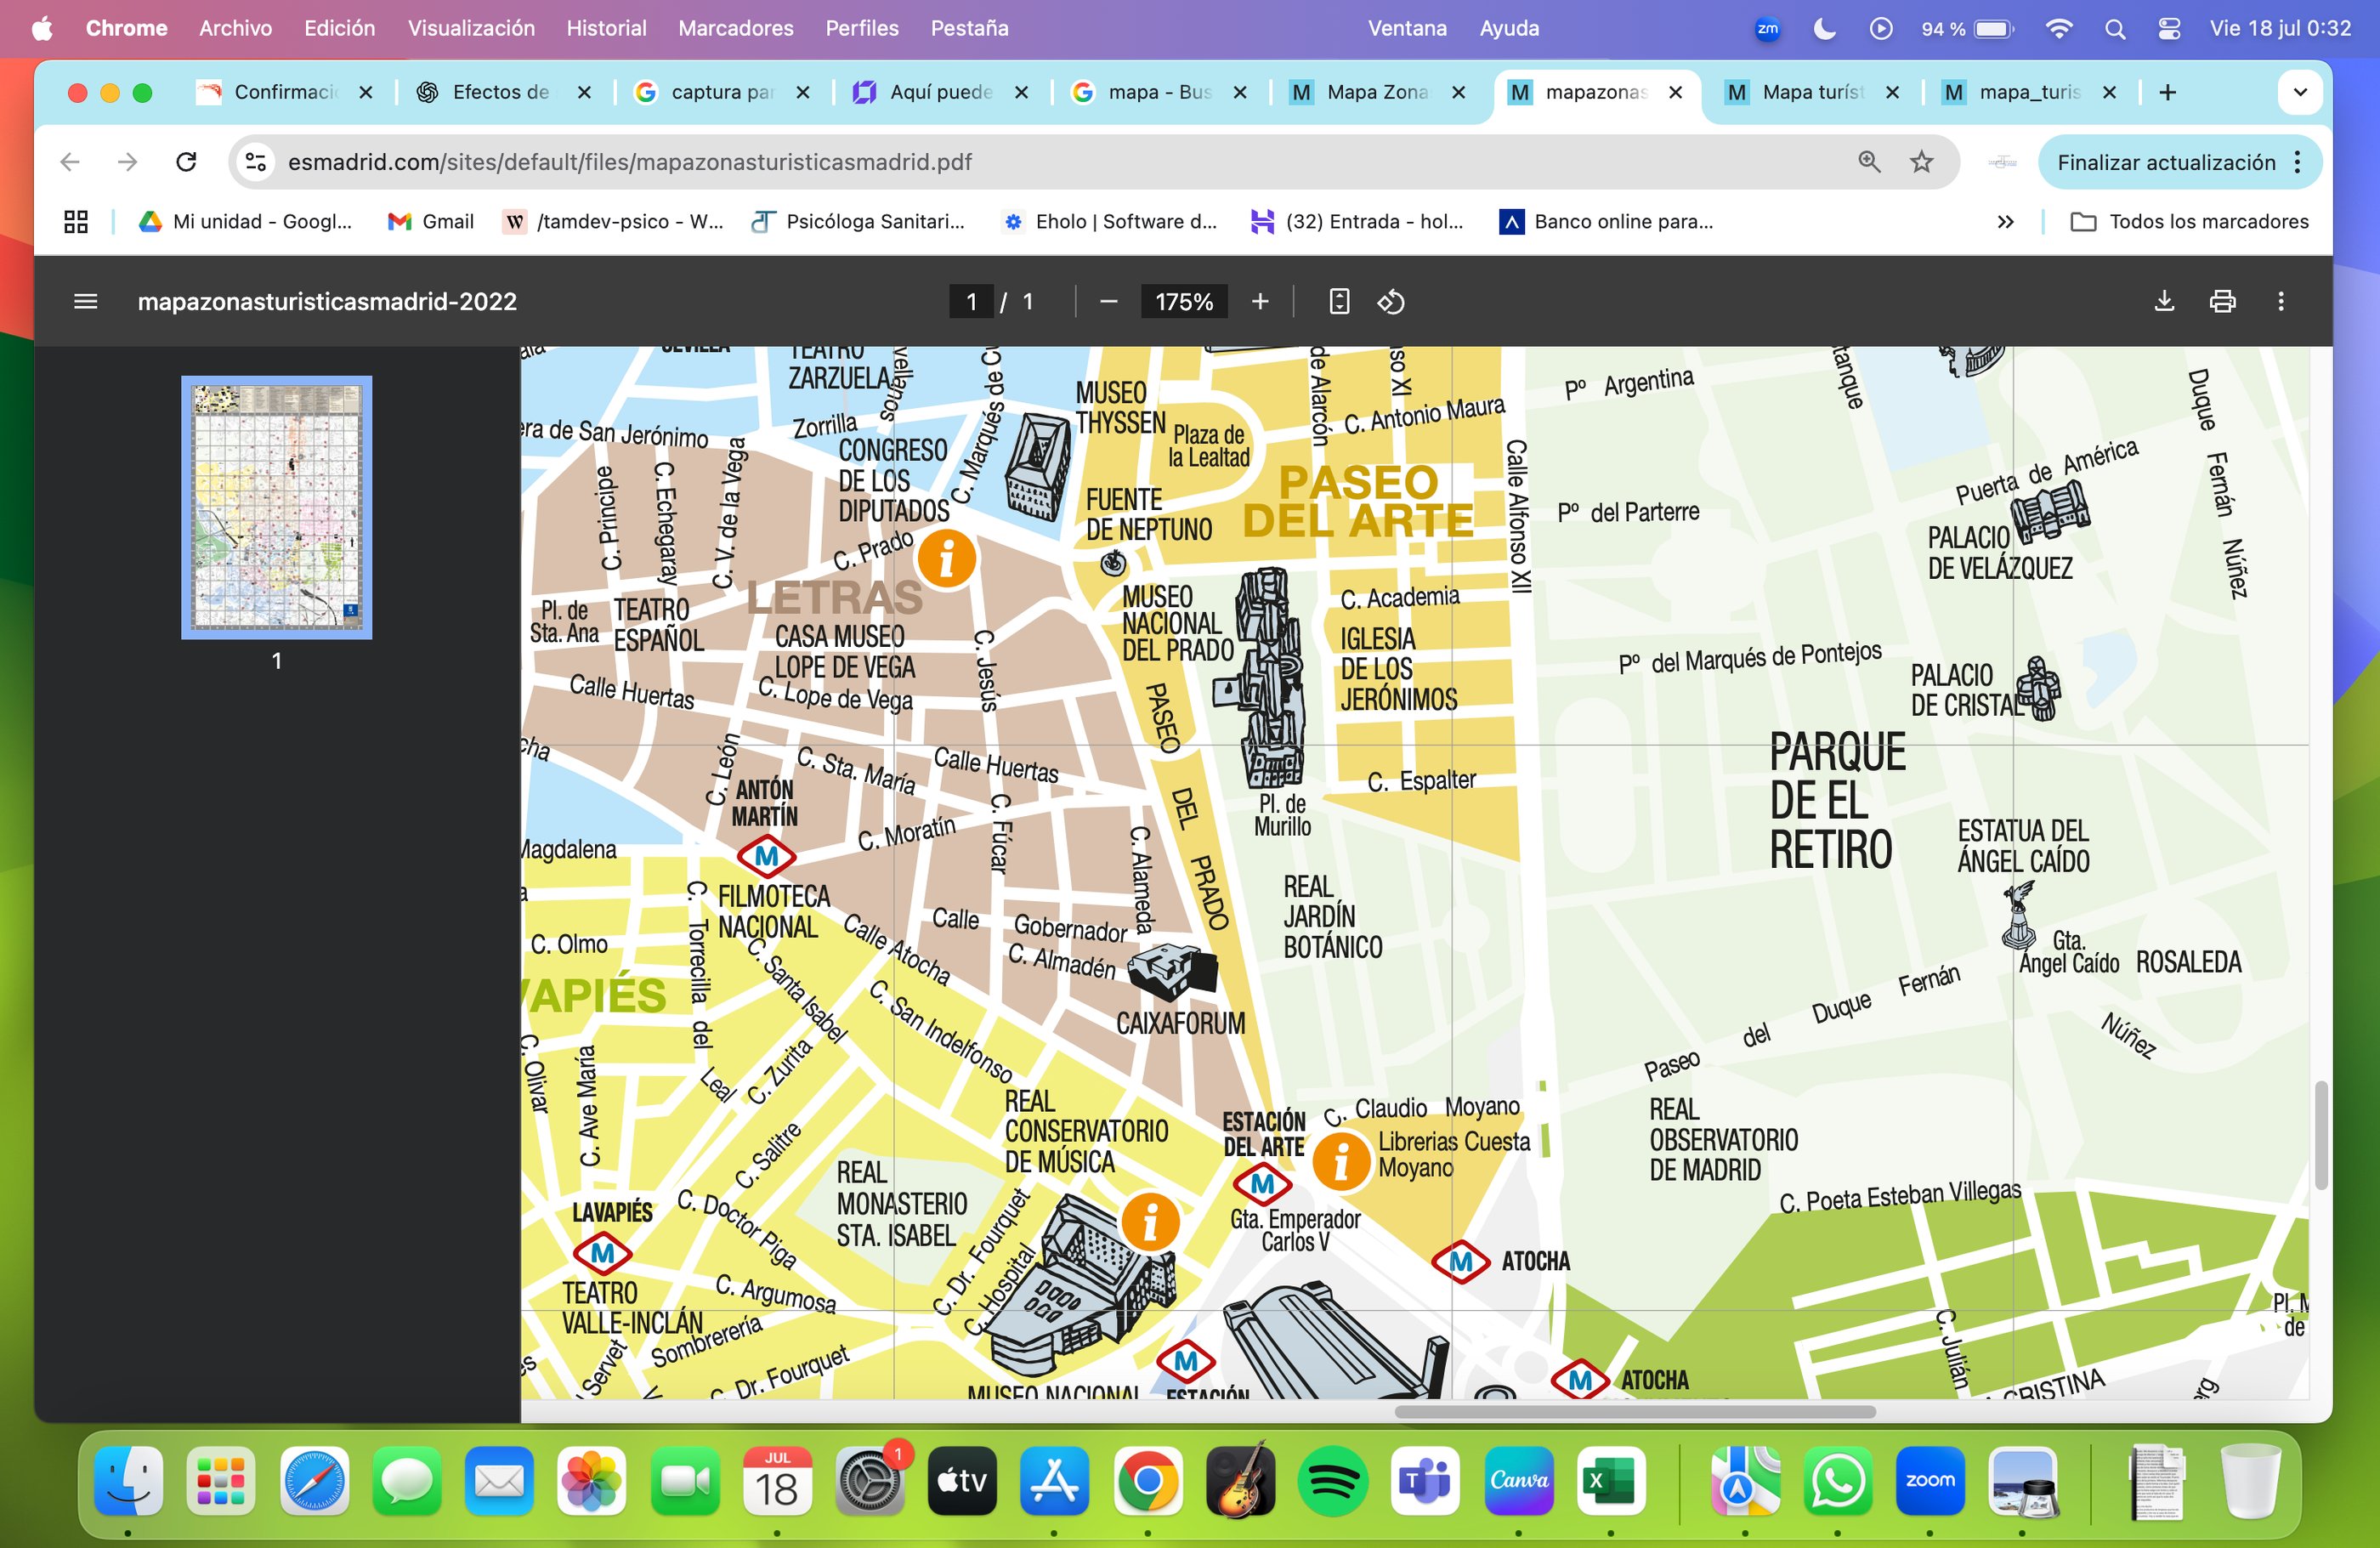Image resolution: width=2380 pixels, height=1548 pixels.
Task: Expand hidden bookmarks double chevron
Action: tap(2005, 222)
